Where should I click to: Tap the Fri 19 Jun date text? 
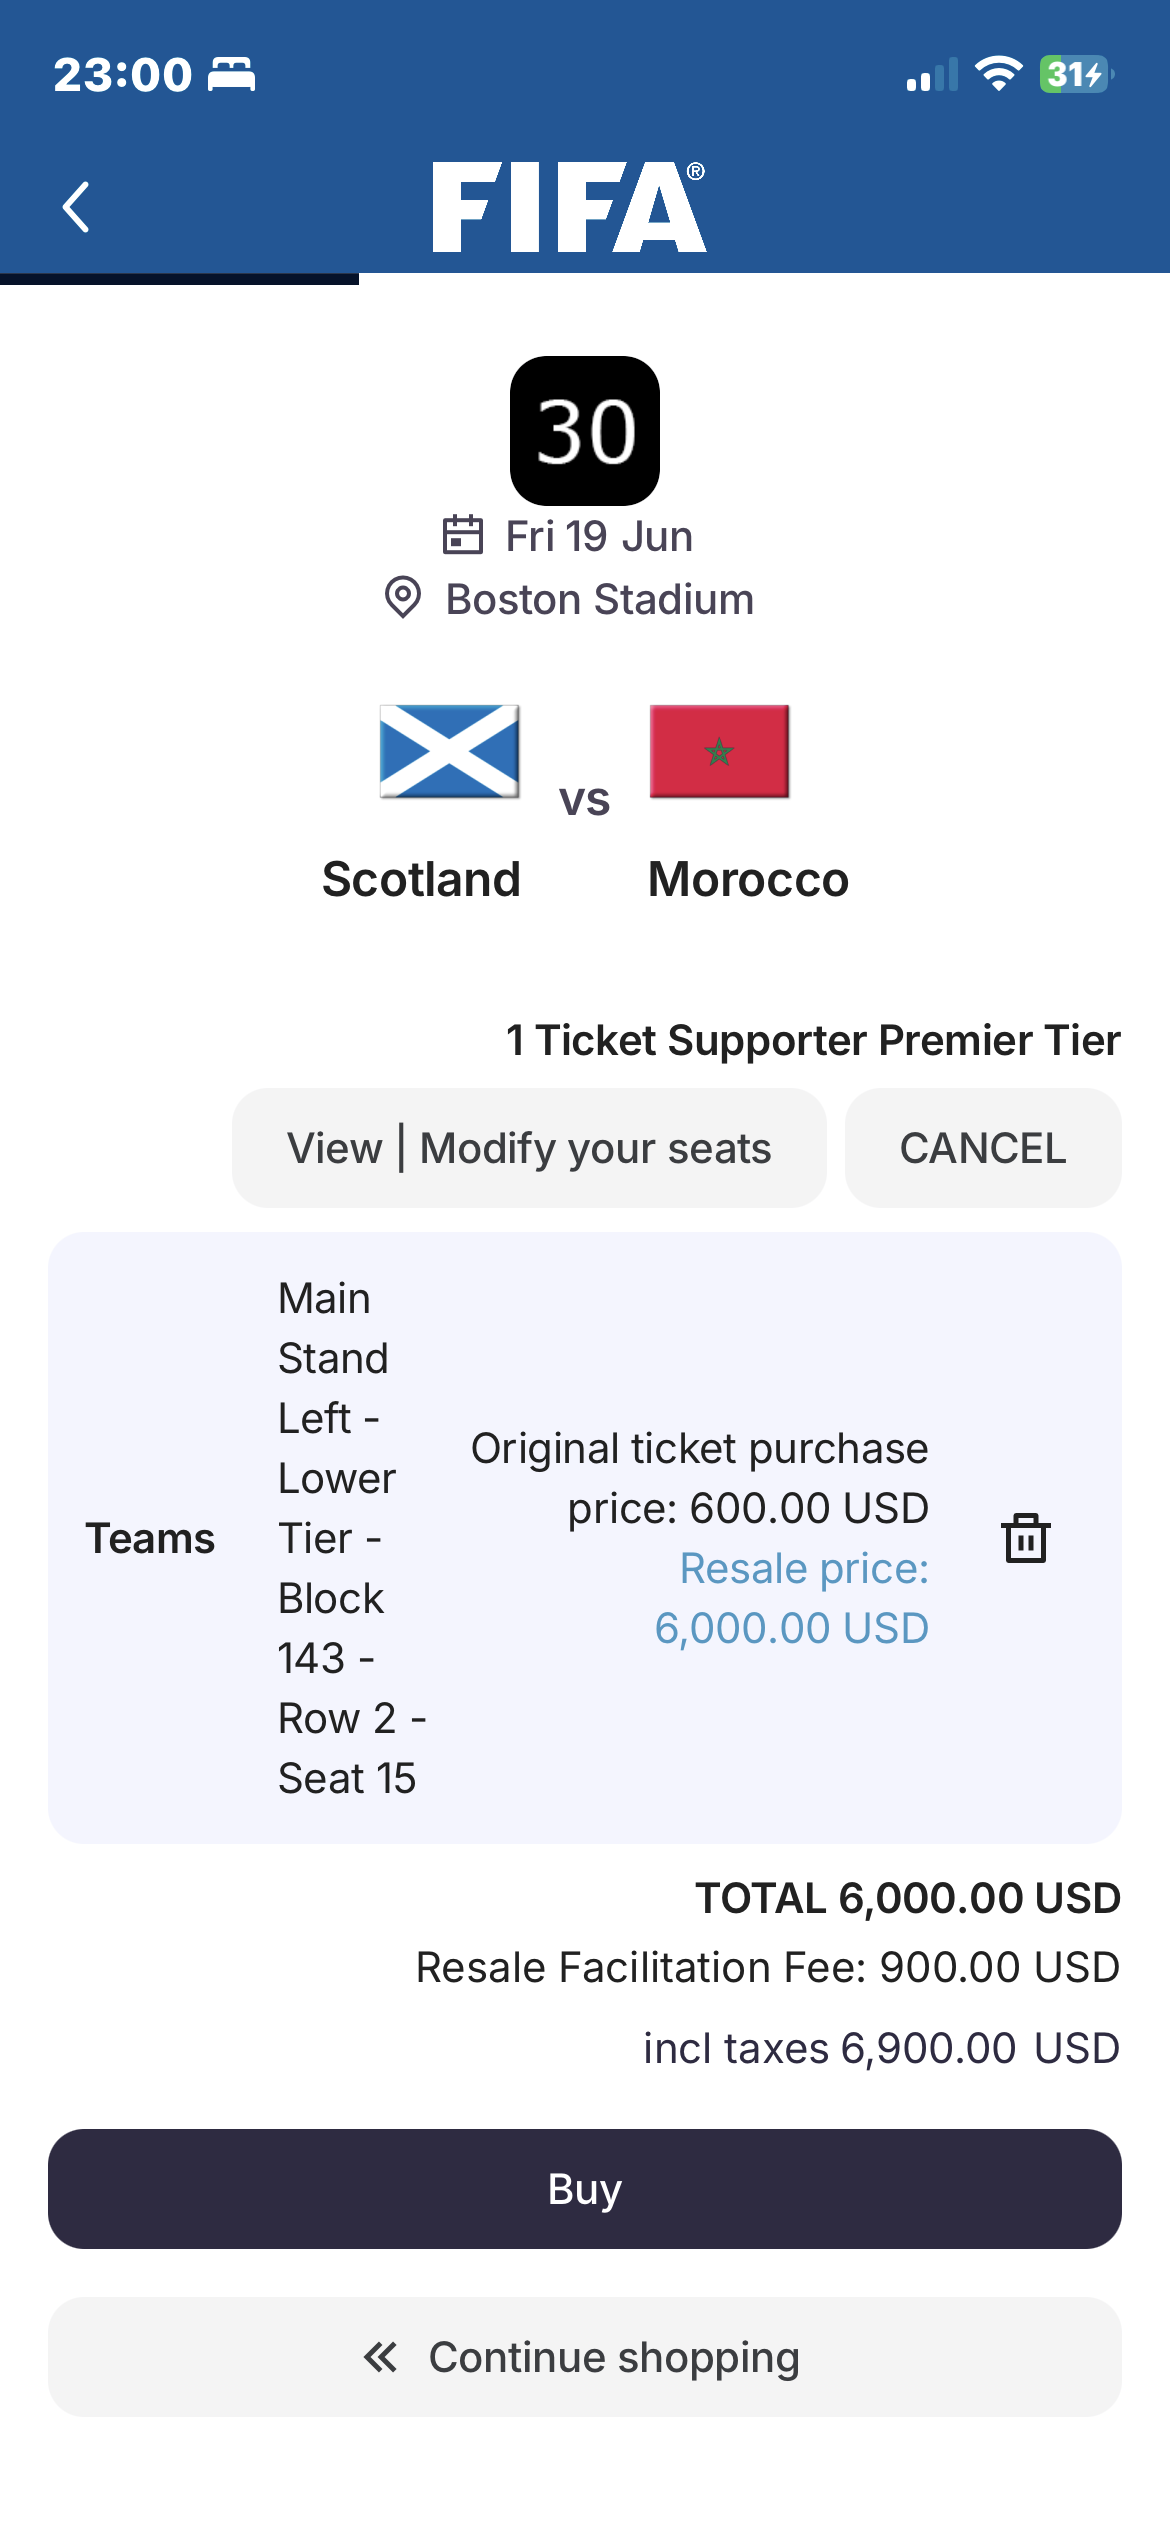click(599, 536)
